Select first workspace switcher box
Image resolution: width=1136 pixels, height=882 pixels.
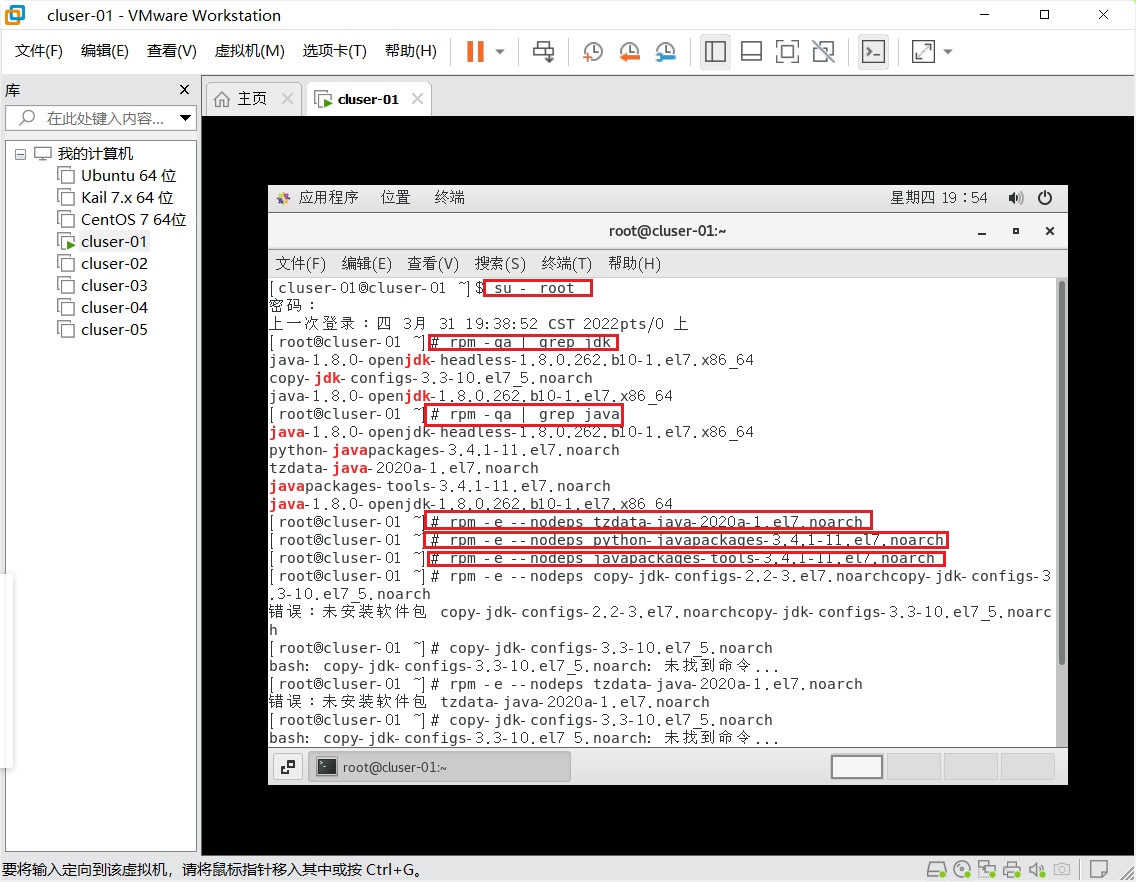[x=856, y=767]
